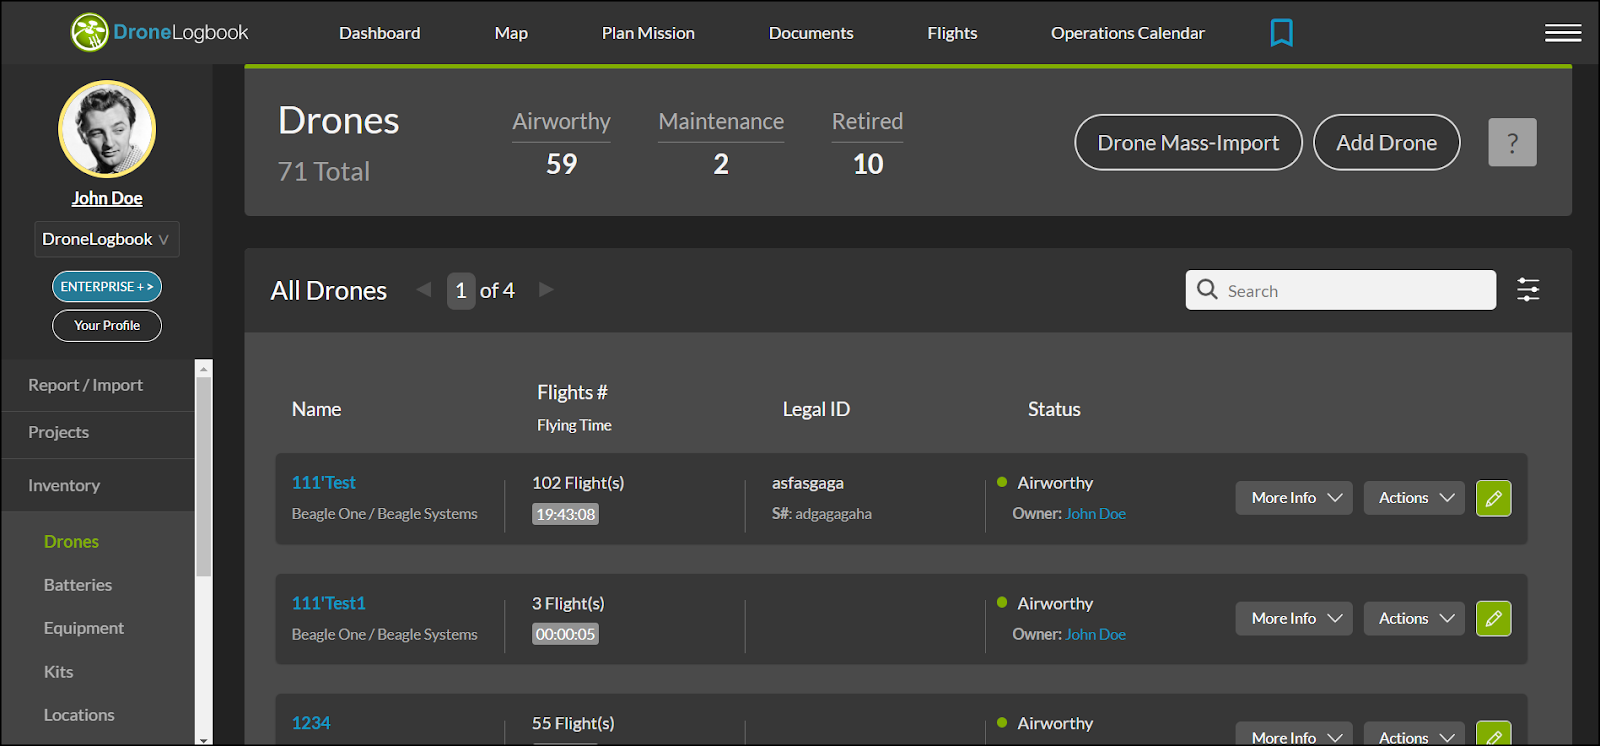1600x746 pixels.
Task: Open the bookmark icon in top bar
Action: pos(1281,33)
